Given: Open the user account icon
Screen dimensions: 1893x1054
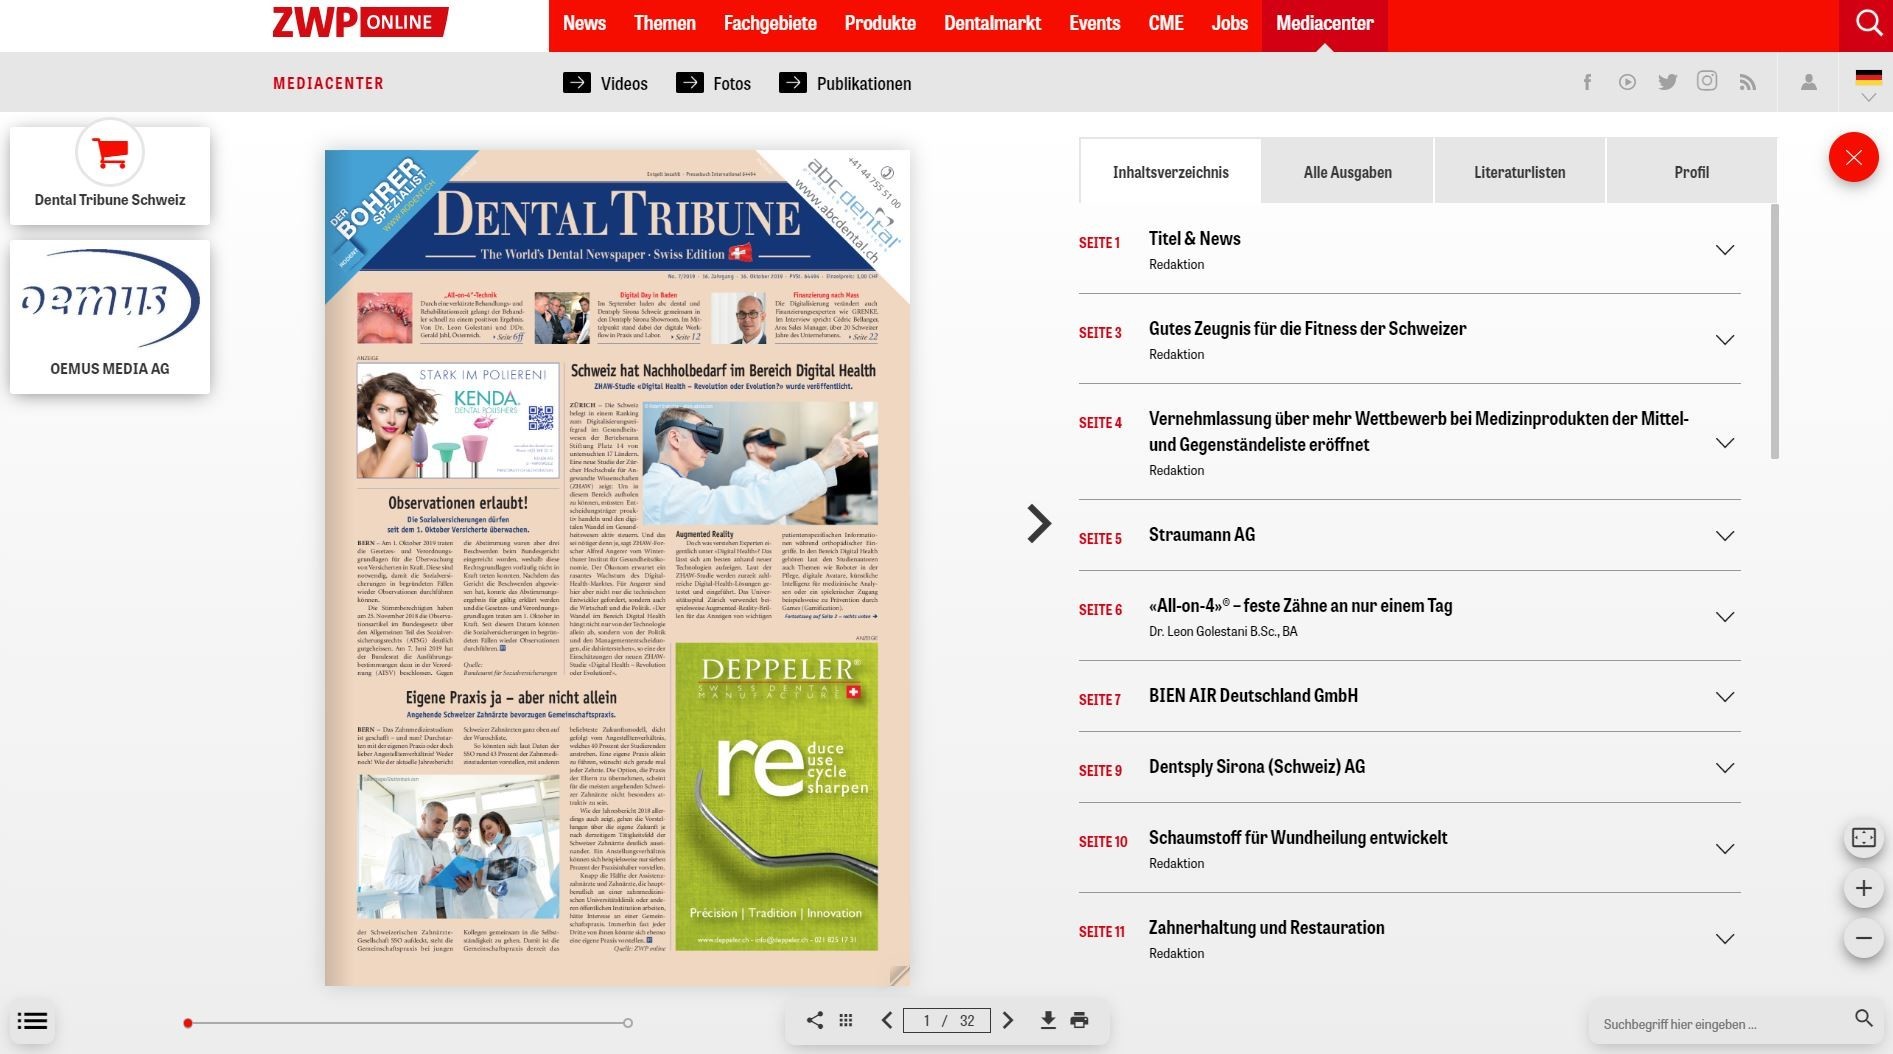Looking at the screenshot, I should point(1808,82).
